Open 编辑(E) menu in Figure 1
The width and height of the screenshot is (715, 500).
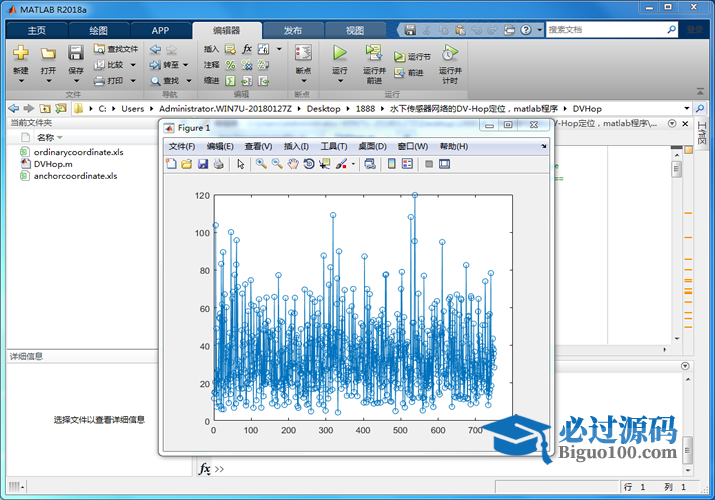220,146
